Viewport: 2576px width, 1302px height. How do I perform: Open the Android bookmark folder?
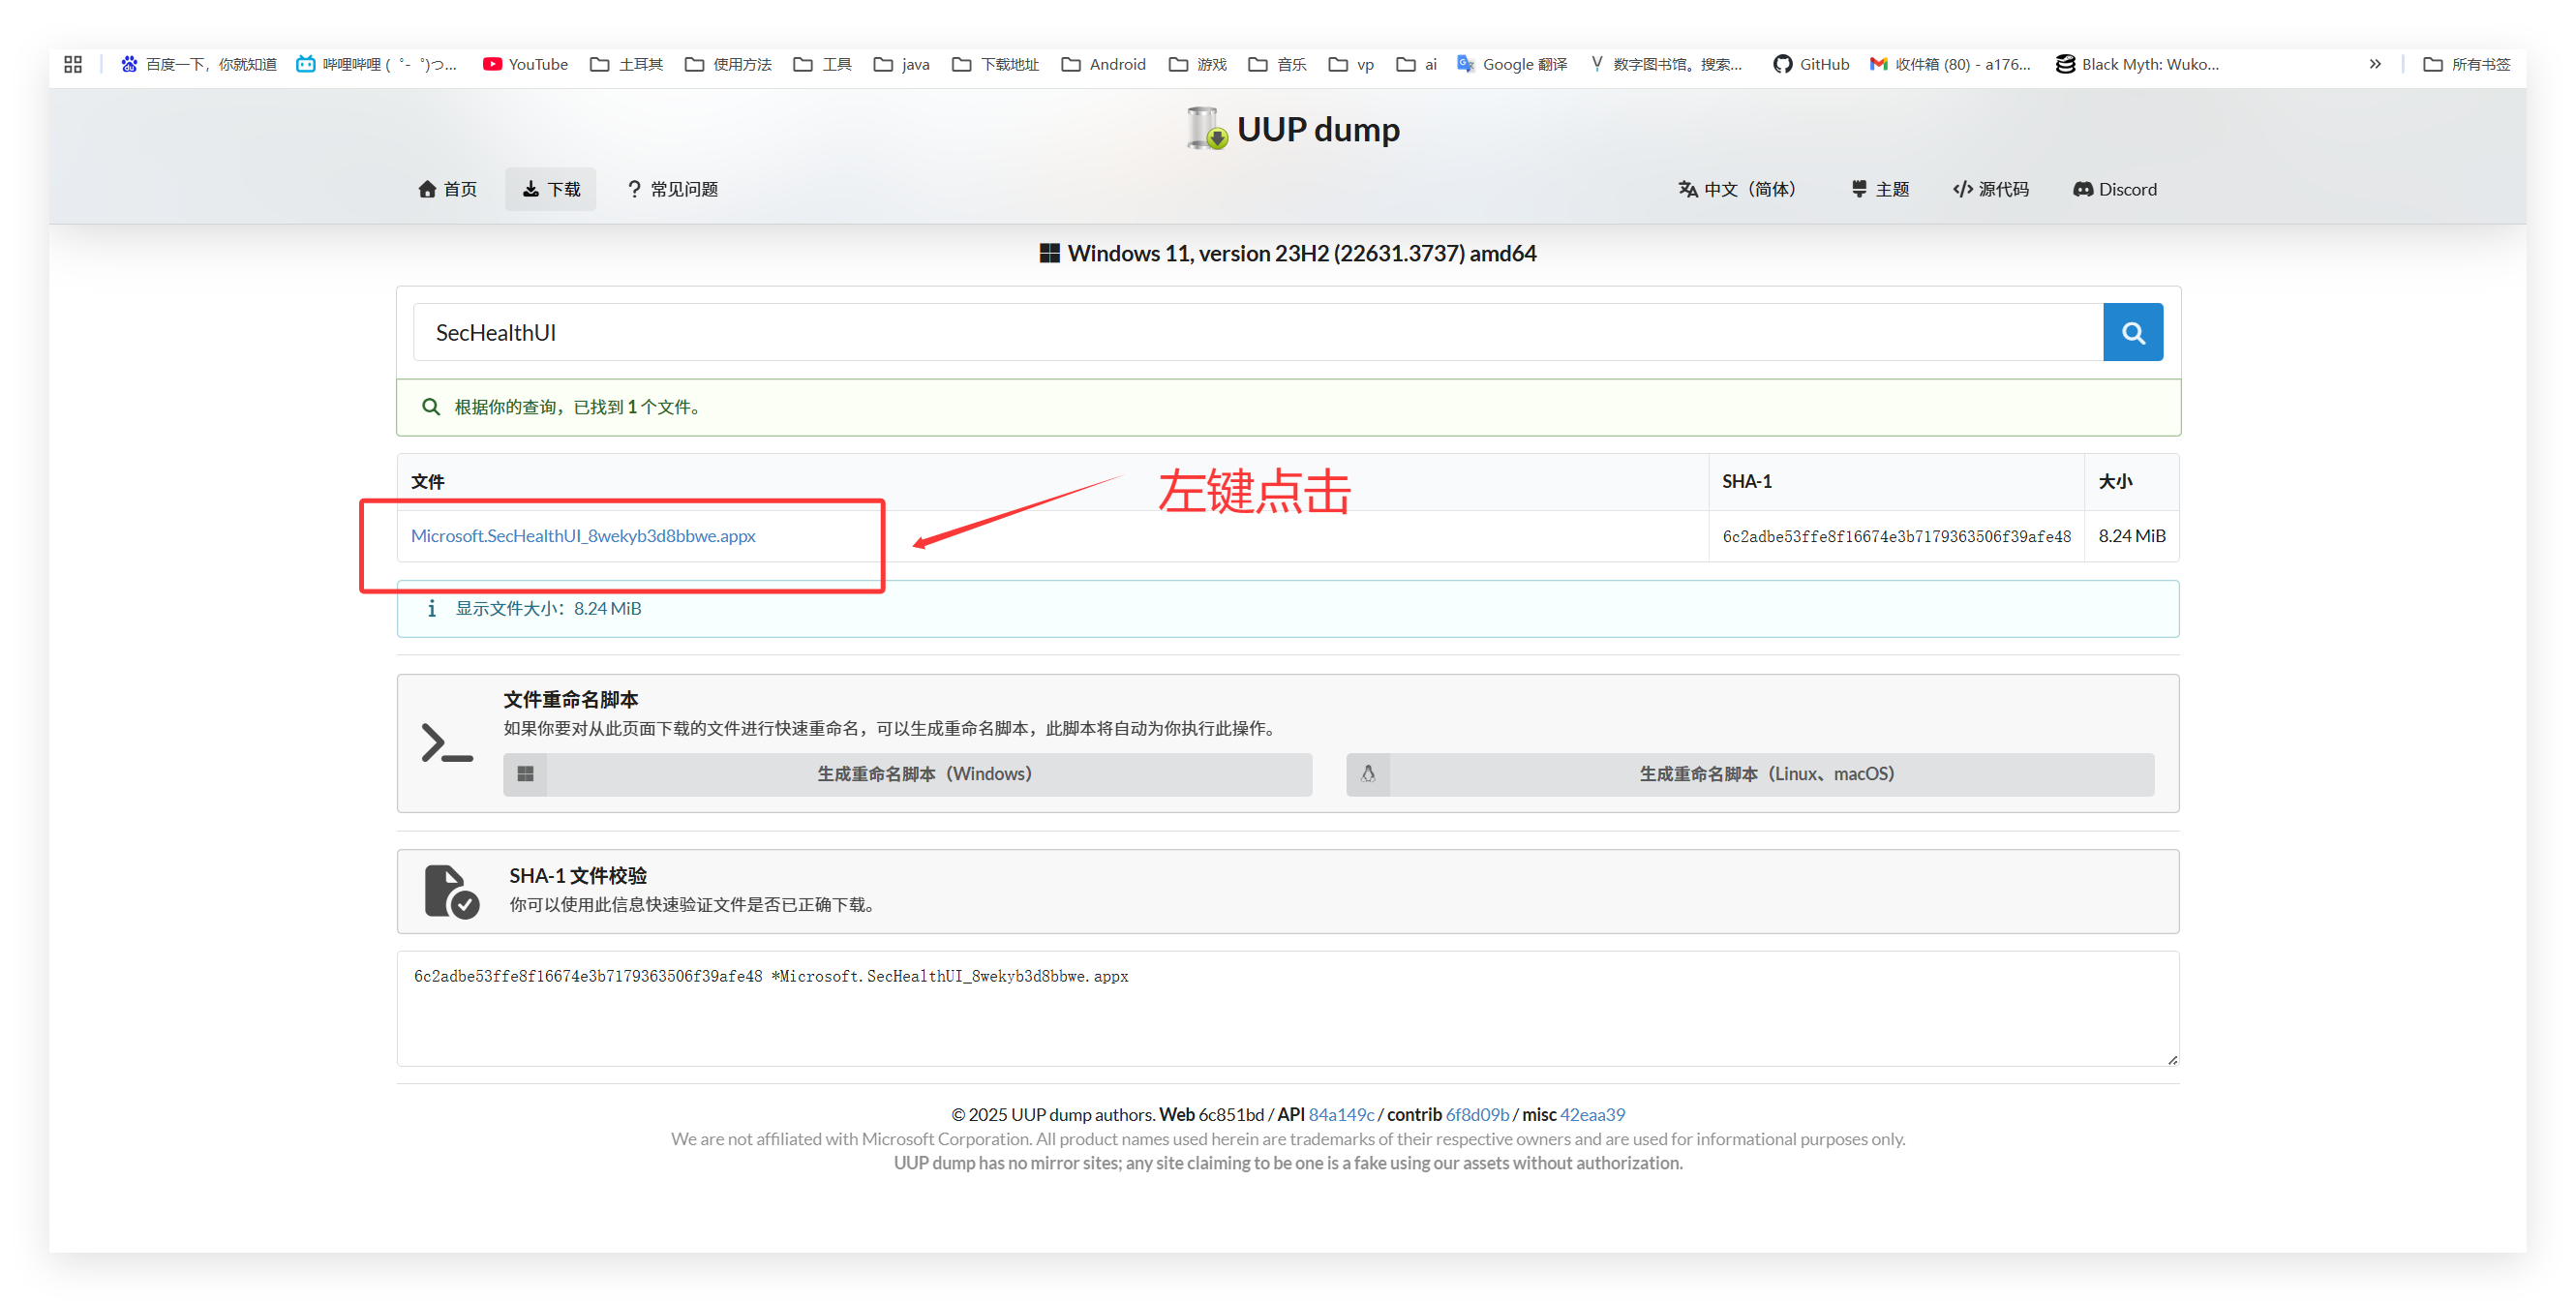click(1104, 64)
